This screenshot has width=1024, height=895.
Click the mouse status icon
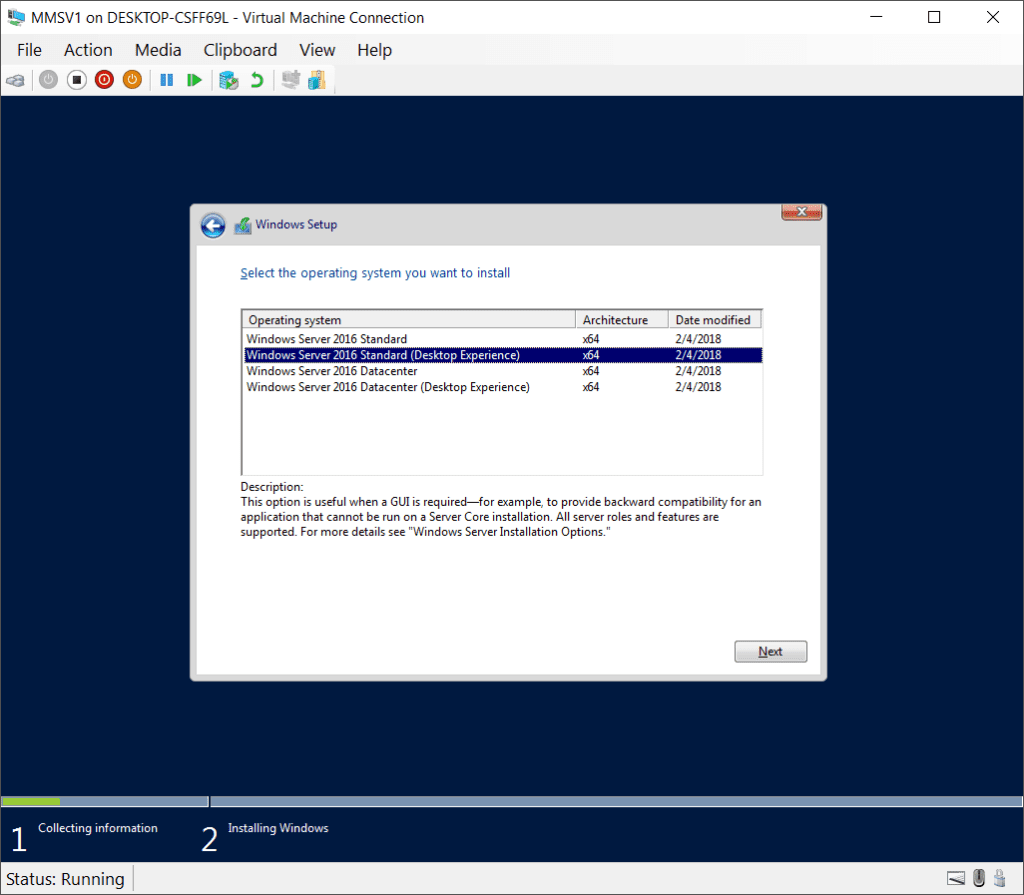click(x=978, y=878)
